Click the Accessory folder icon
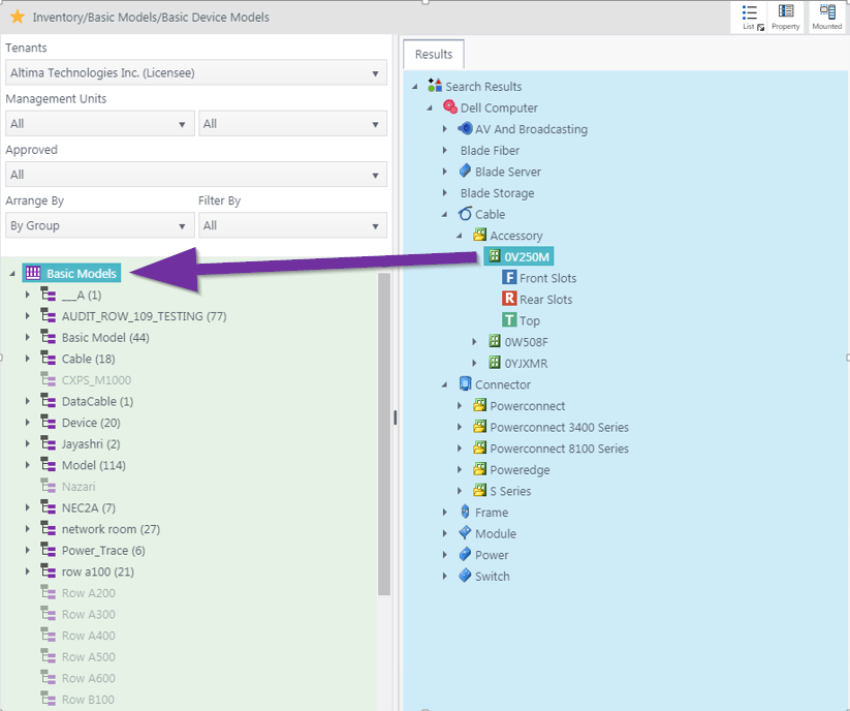Image resolution: width=850 pixels, height=711 pixels. [x=480, y=235]
